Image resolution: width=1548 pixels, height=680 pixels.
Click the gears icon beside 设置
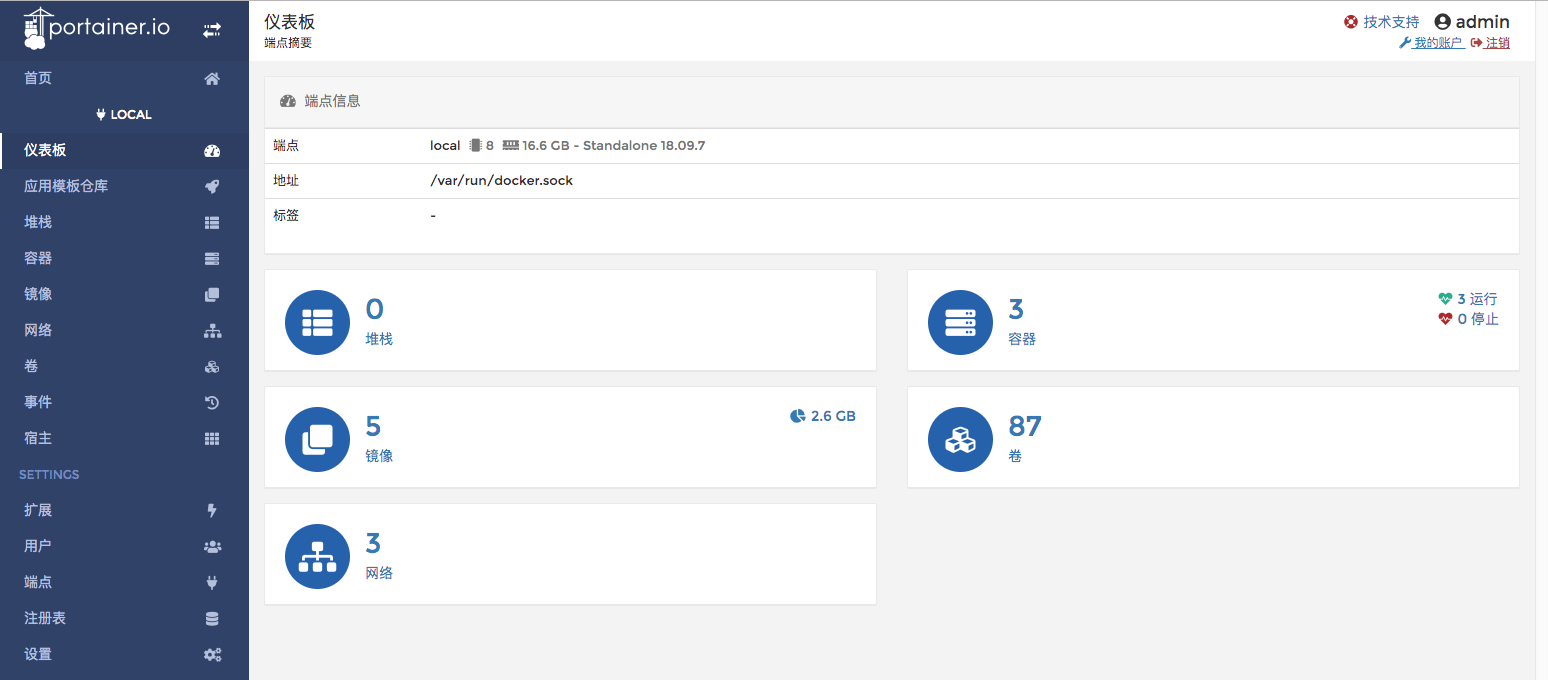point(211,655)
